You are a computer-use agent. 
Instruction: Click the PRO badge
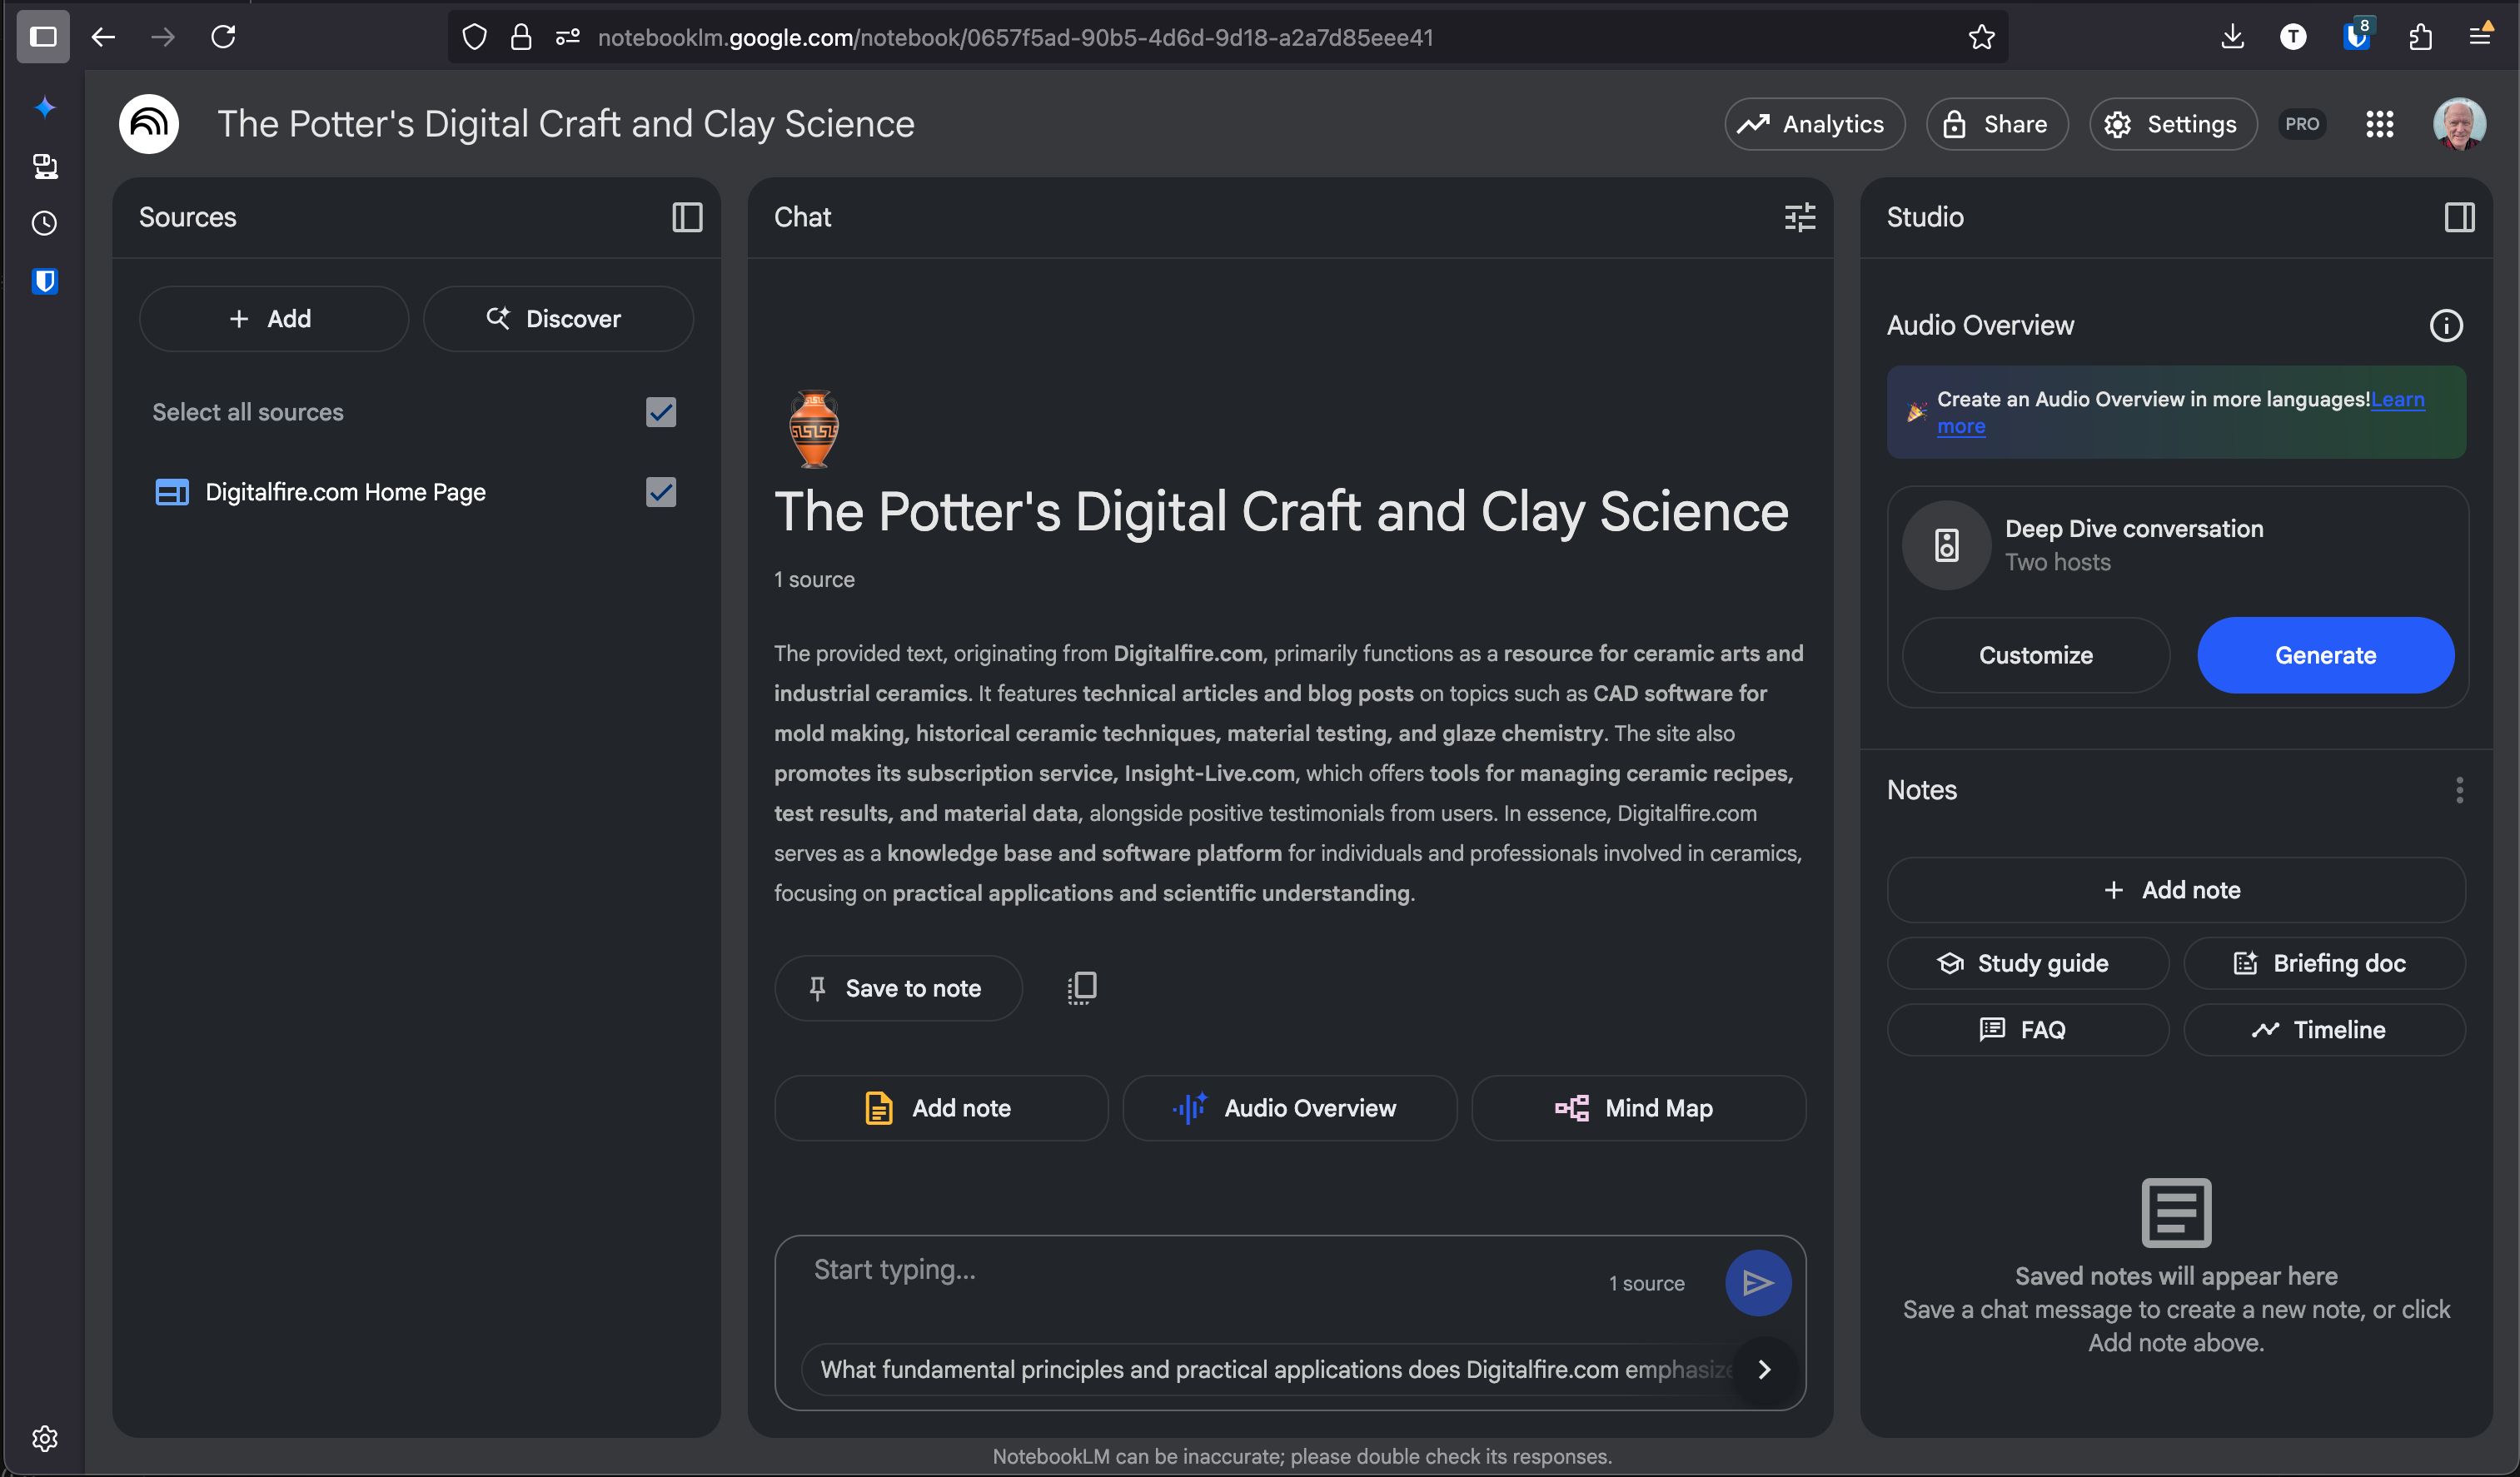2301,124
